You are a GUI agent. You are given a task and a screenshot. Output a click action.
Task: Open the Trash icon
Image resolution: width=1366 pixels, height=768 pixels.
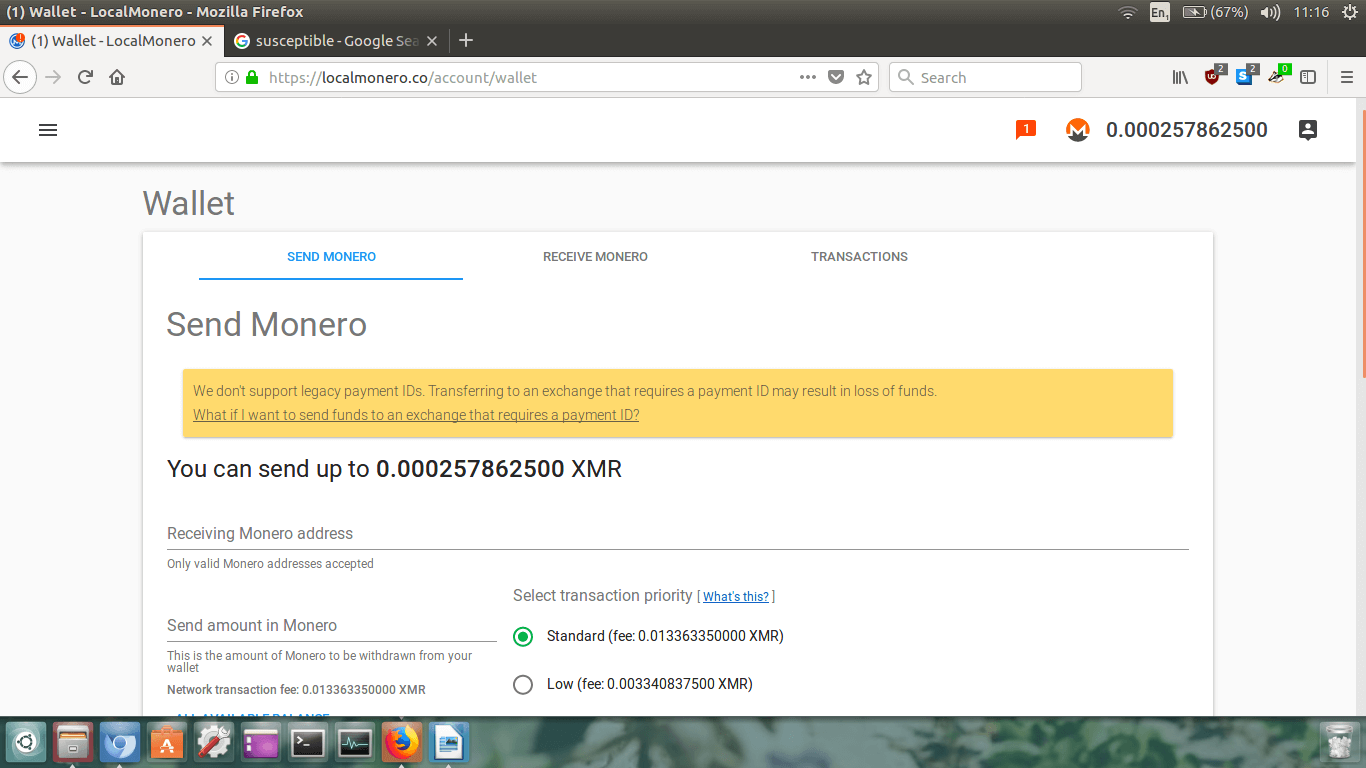click(1338, 743)
